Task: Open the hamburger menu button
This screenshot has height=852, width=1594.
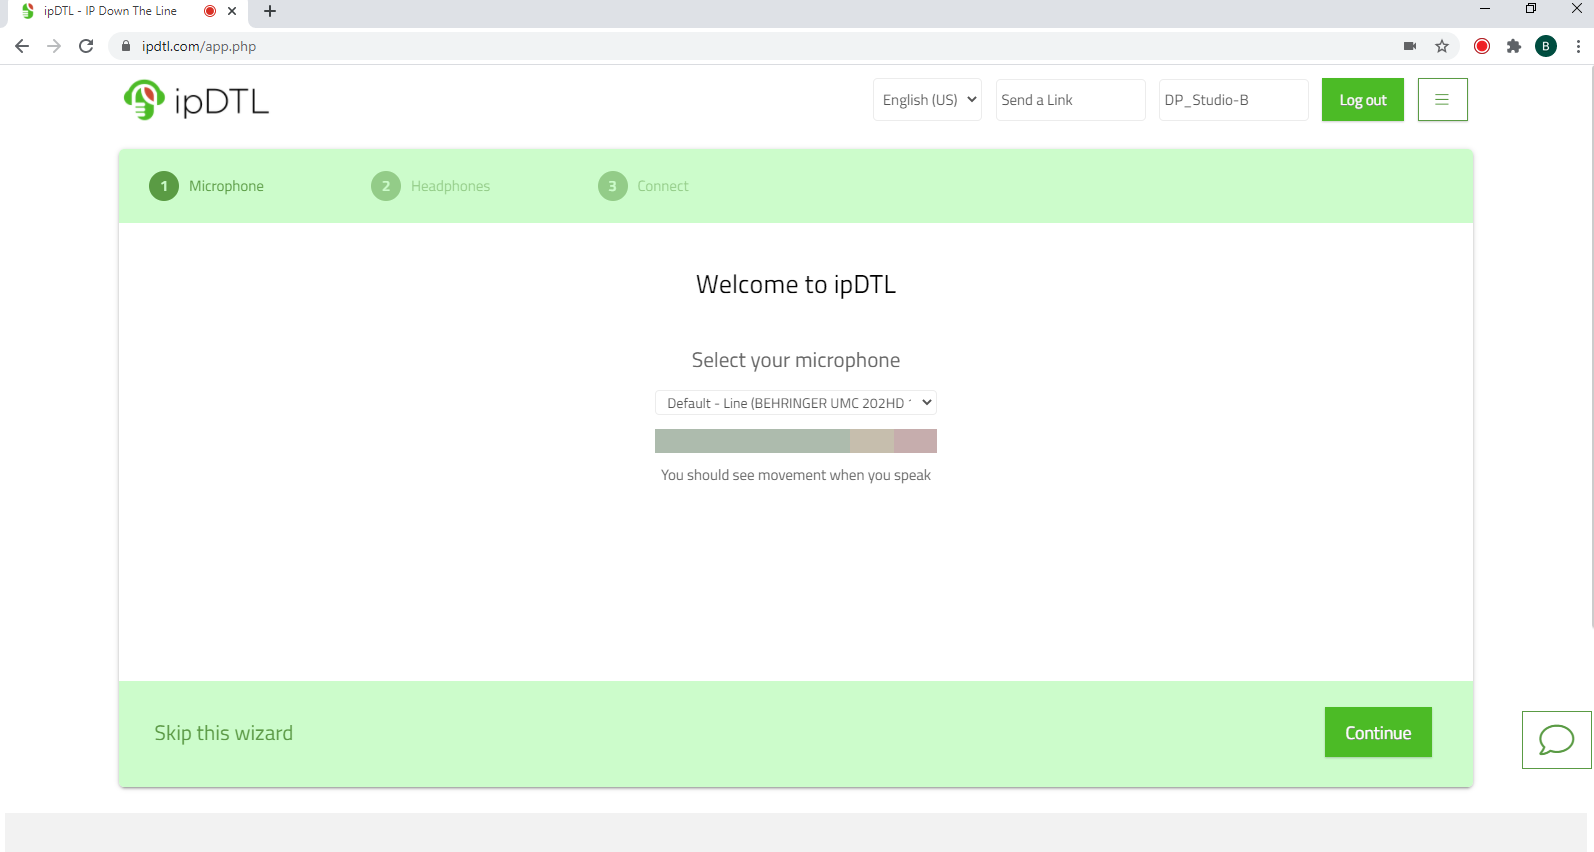Action: point(1442,100)
